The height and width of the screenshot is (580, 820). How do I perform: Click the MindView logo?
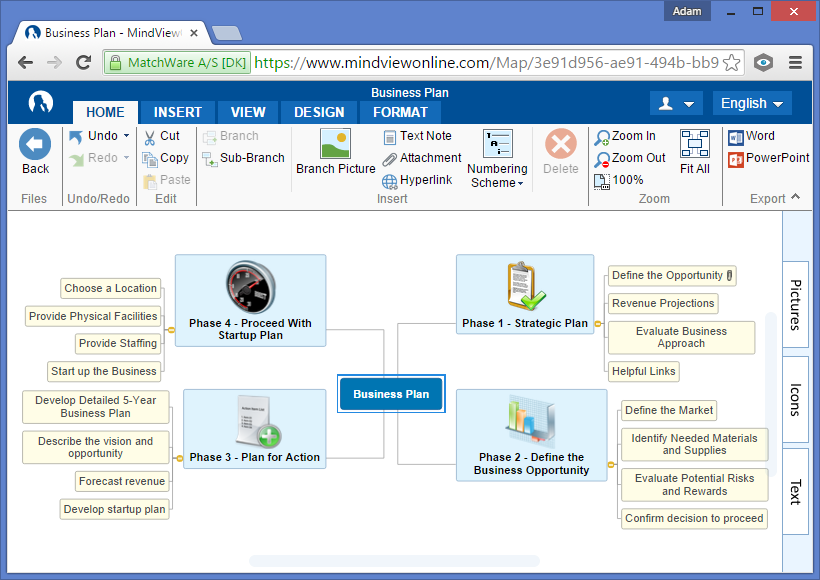pyautogui.click(x=41, y=102)
